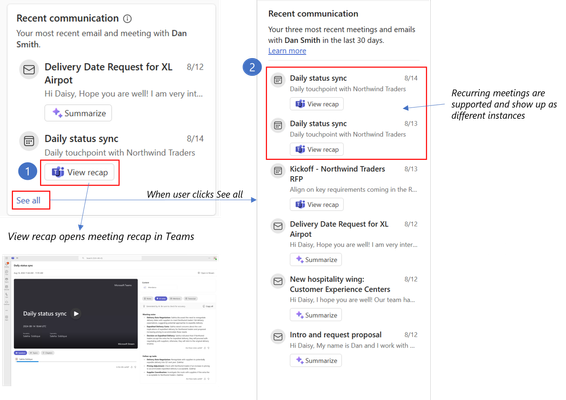Screen dimensions: 566x400
Task: Summarize the New hospitality wing email
Action: tap(316, 315)
